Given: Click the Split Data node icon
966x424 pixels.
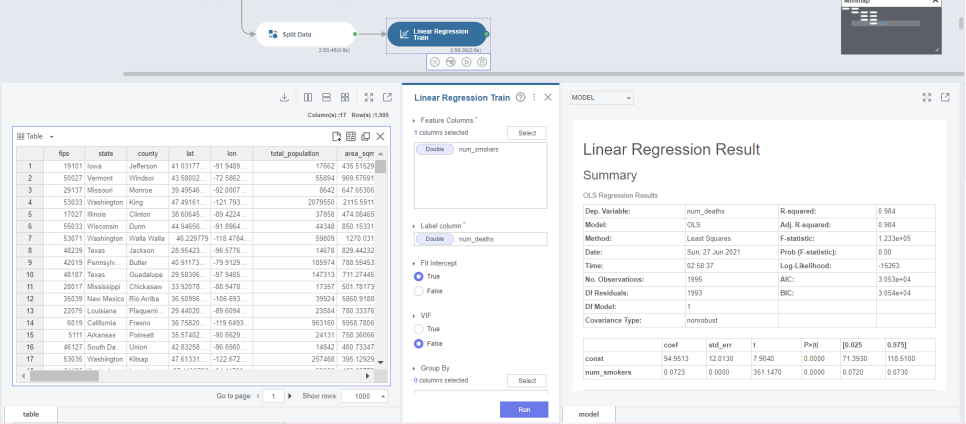Looking at the screenshot, I should 273,35.
